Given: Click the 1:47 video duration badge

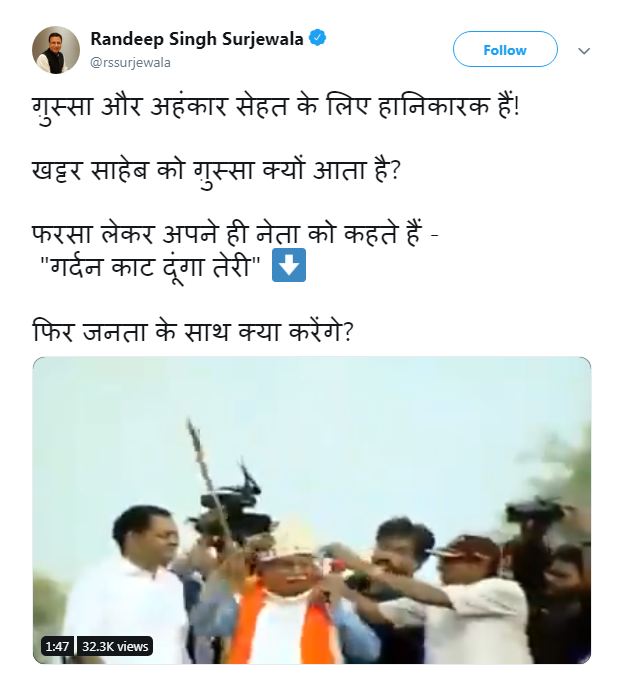Looking at the screenshot, I should 55,647.
